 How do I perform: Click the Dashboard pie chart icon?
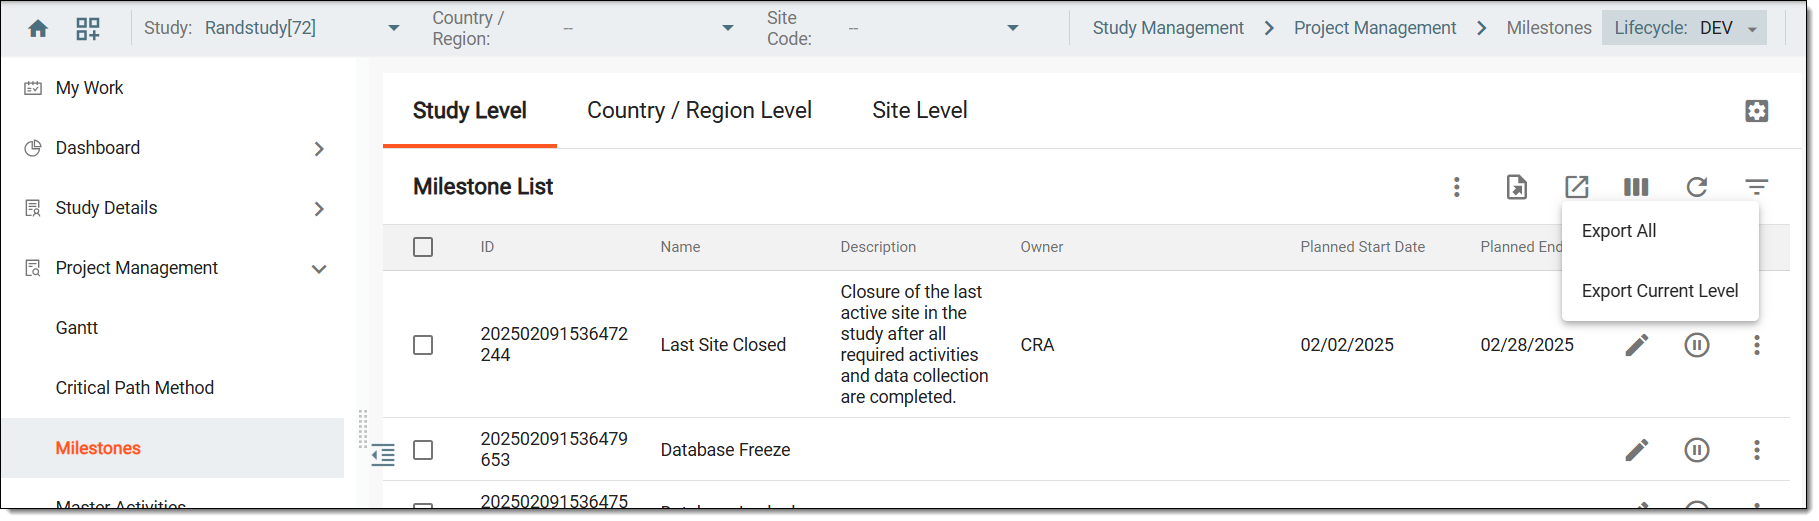[x=33, y=148]
